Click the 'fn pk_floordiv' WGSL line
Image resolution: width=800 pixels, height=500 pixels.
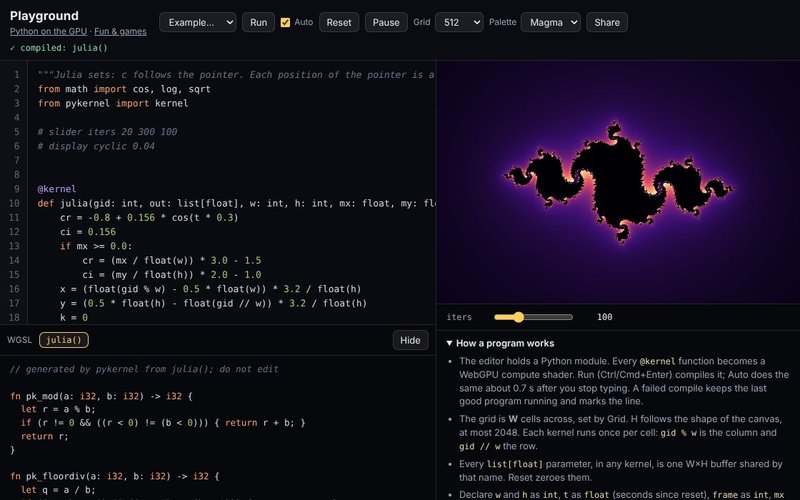(x=115, y=476)
